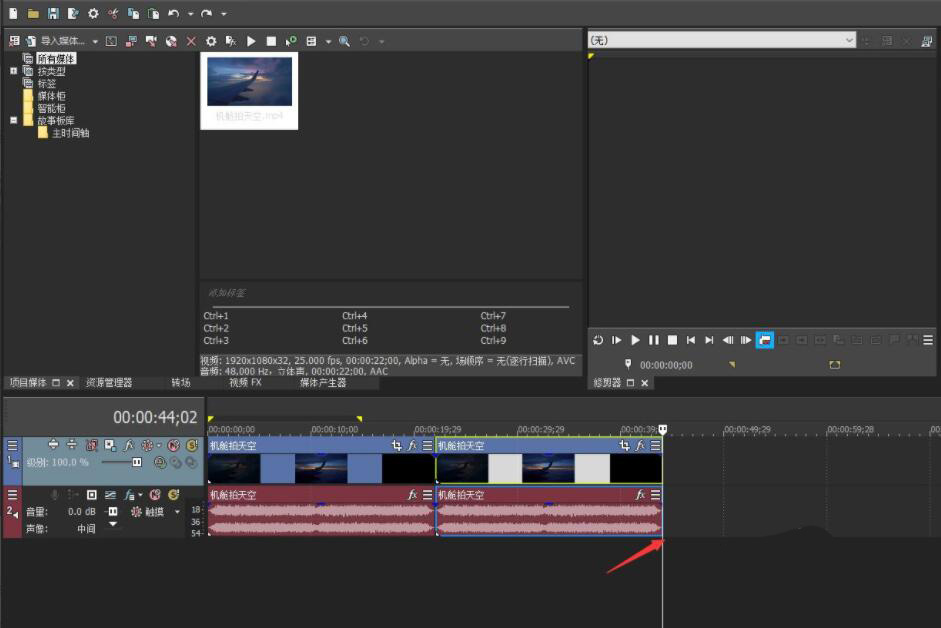Click the Cut scissors icon

pyautogui.click(x=113, y=13)
